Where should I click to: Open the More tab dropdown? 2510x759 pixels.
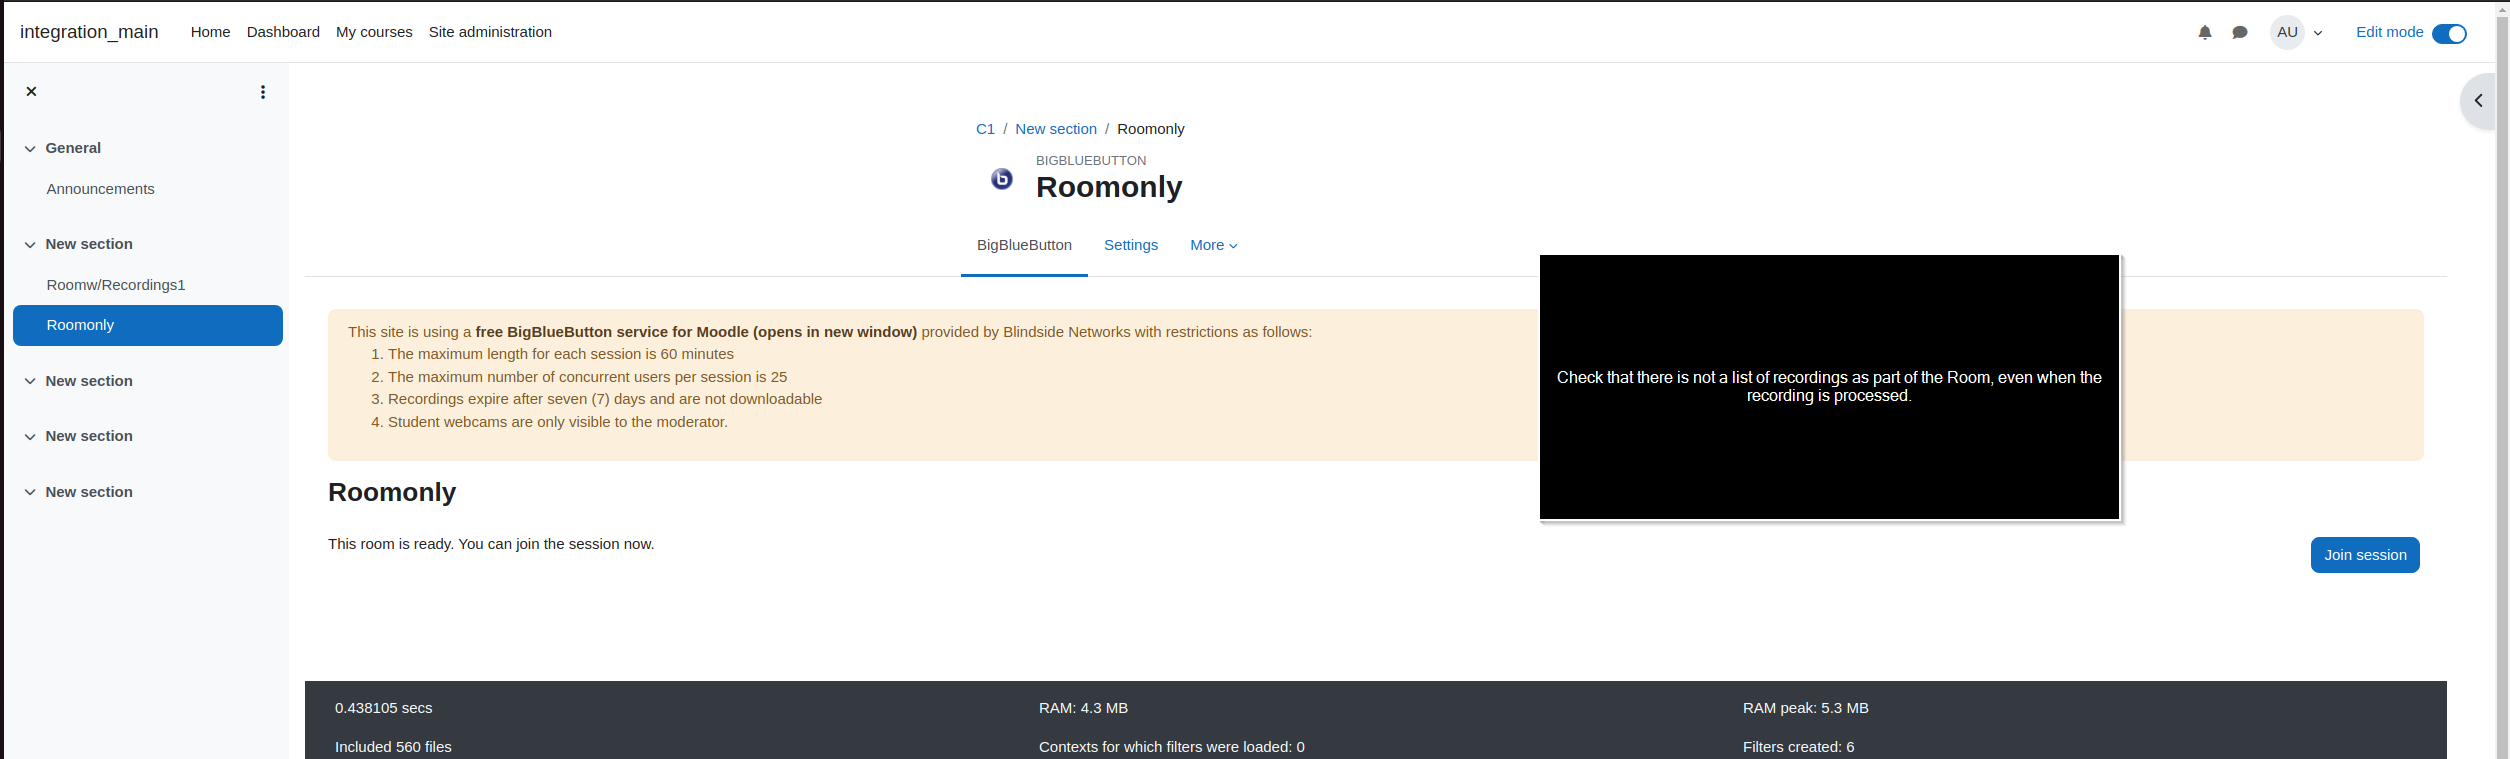coord(1213,245)
